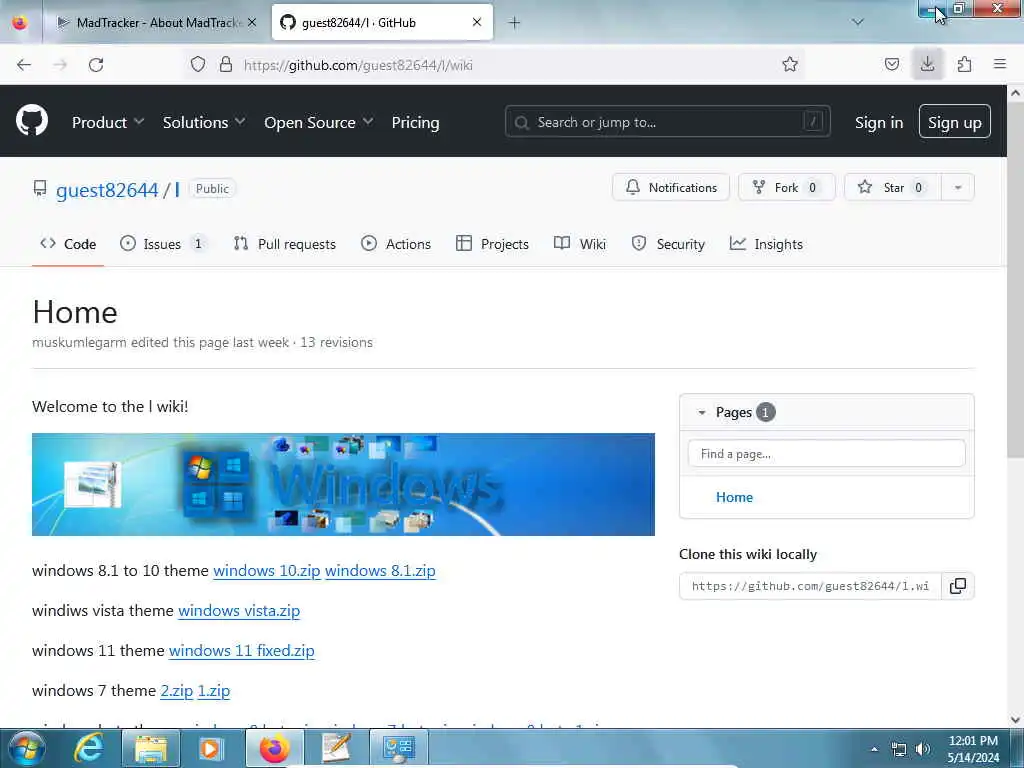Switch to the Pull requests tab
This screenshot has width=1024, height=768.
click(285, 244)
